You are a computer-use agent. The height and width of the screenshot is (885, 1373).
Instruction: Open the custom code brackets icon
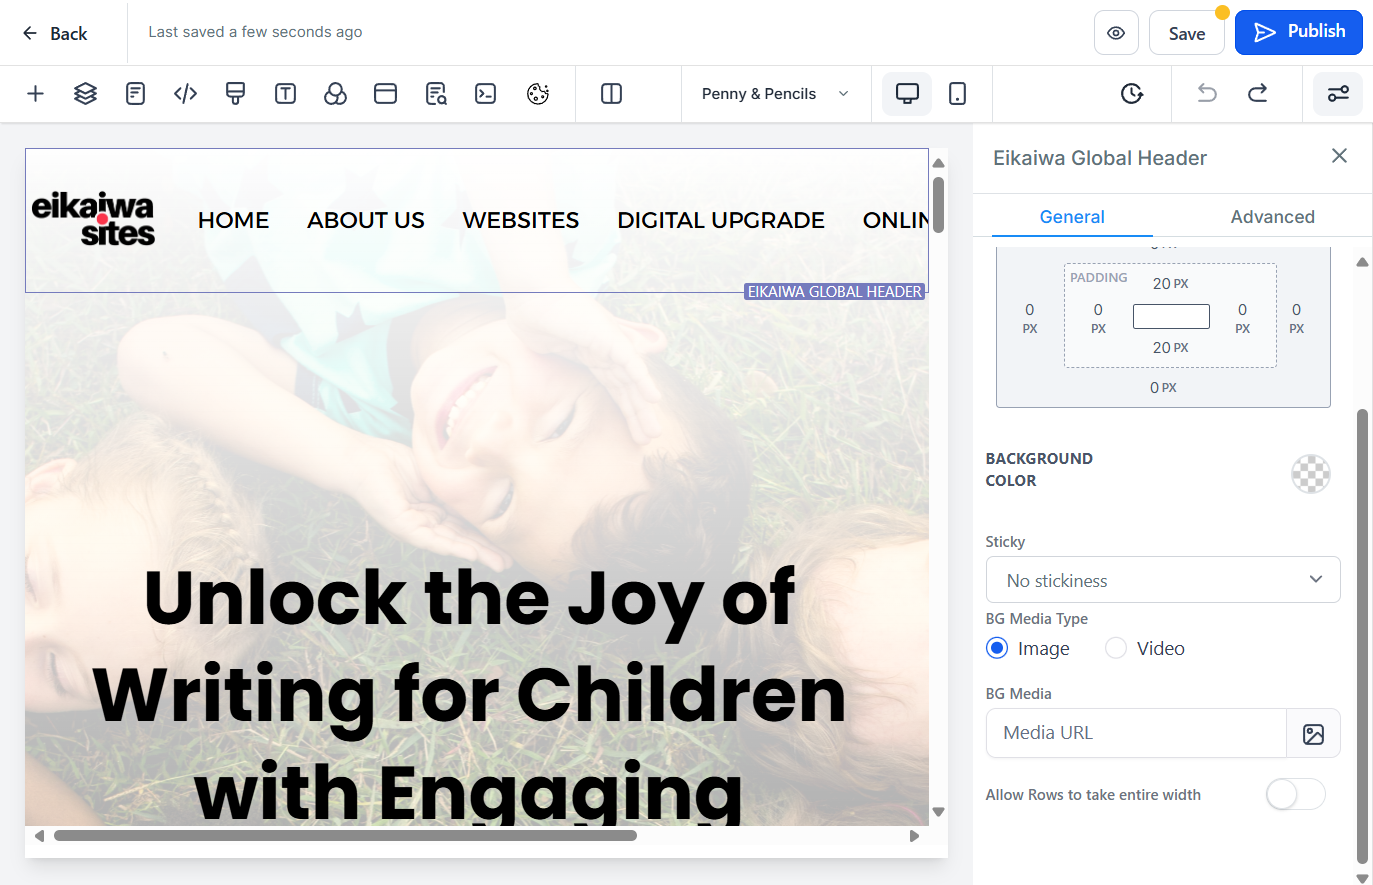point(185,94)
